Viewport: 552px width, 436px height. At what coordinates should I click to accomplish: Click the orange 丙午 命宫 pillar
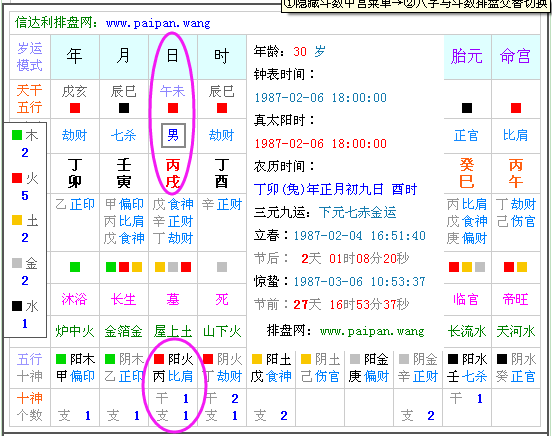[516, 173]
